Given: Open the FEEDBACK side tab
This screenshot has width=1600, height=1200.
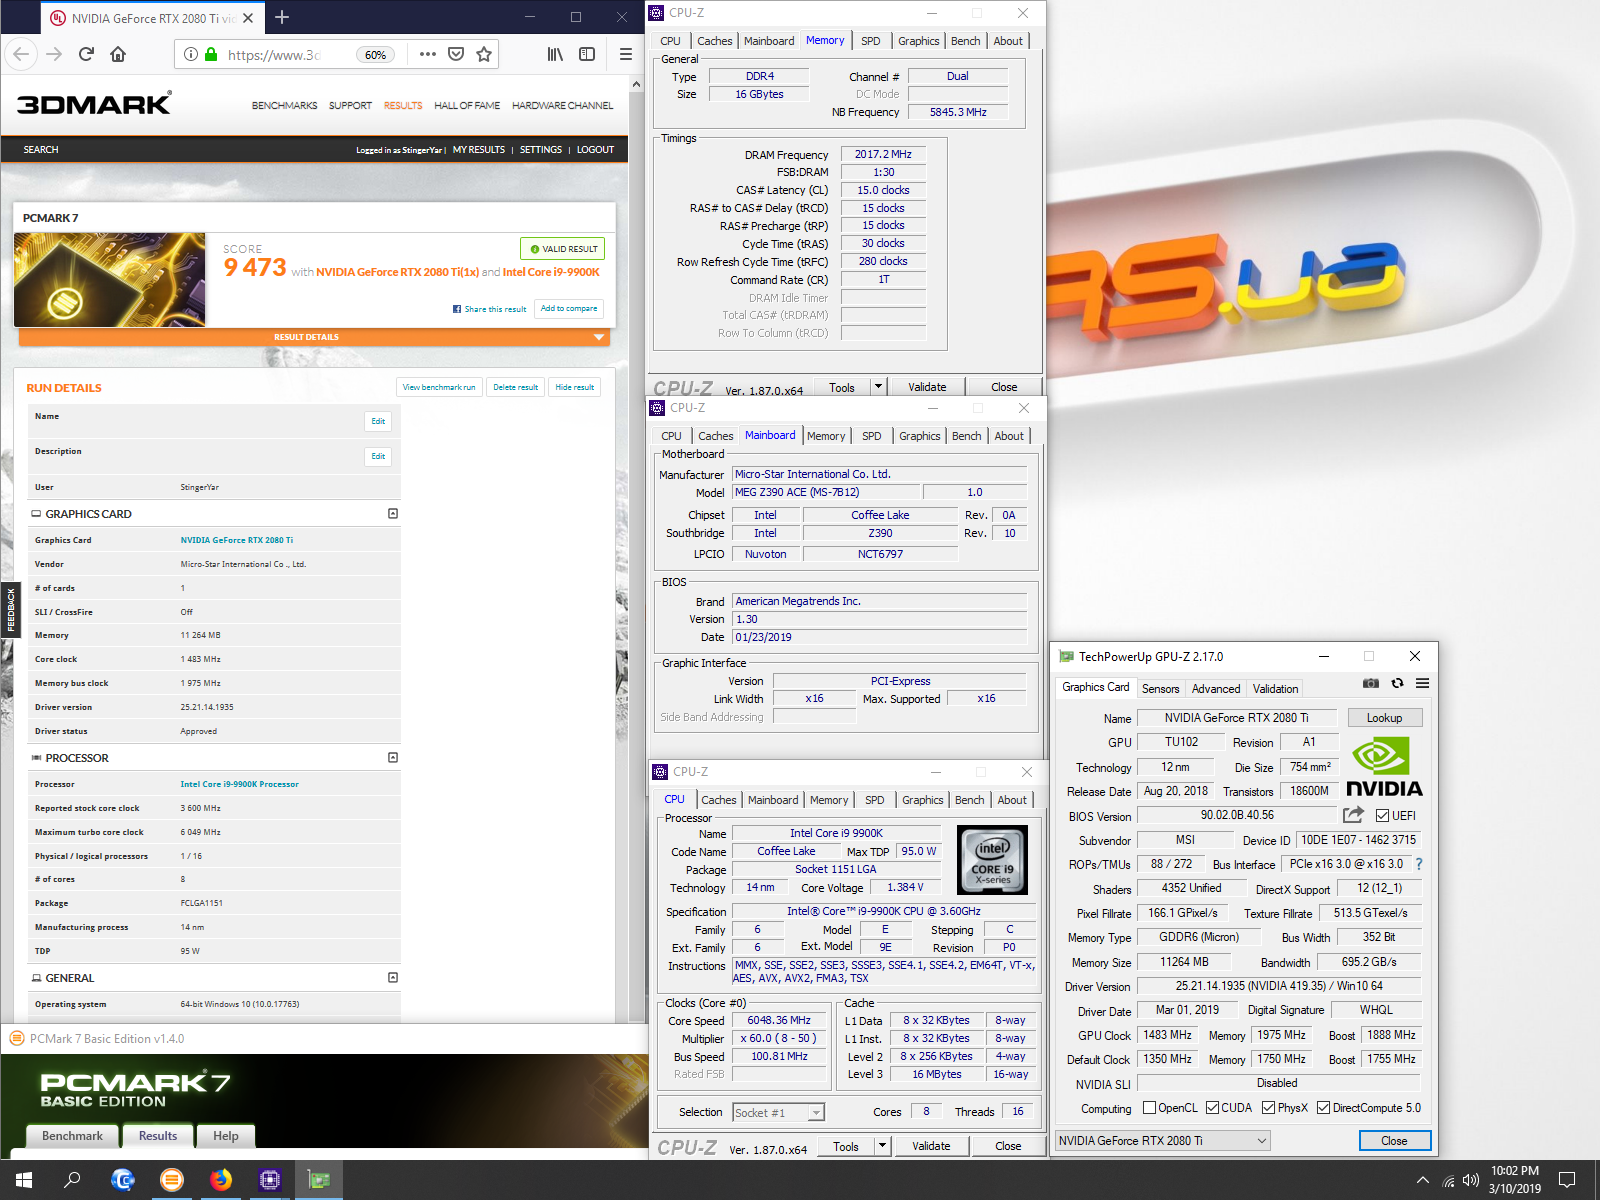Looking at the screenshot, I should click(11, 610).
